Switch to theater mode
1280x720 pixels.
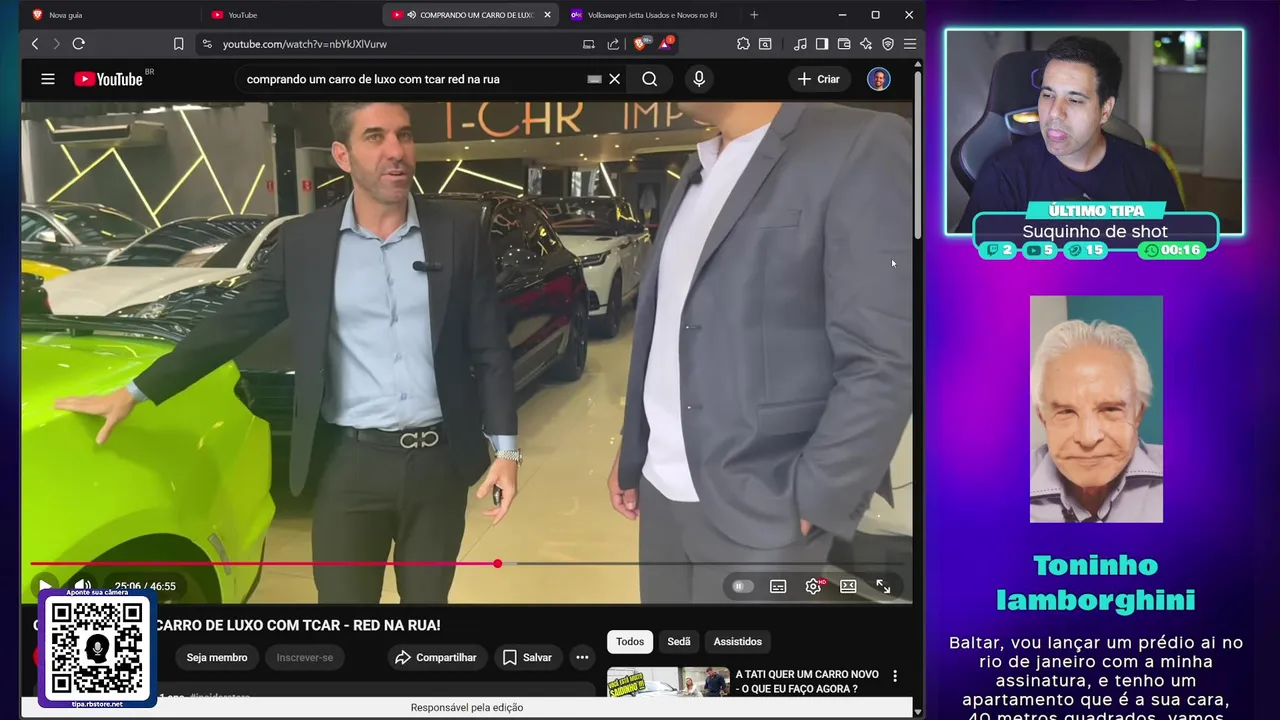click(x=848, y=587)
